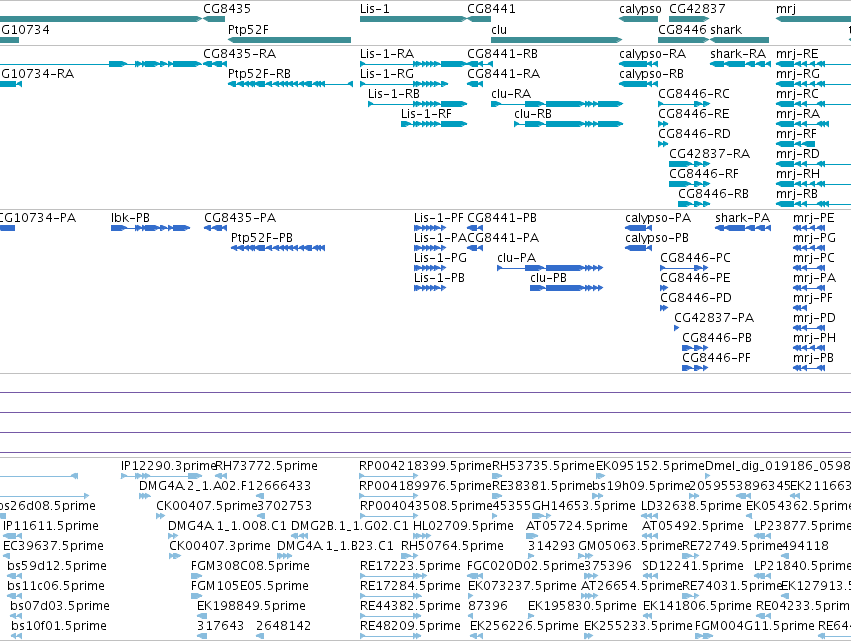Click the lbk-PB protein glyph
Viewport: 851px width, 641px height.
coord(150,228)
